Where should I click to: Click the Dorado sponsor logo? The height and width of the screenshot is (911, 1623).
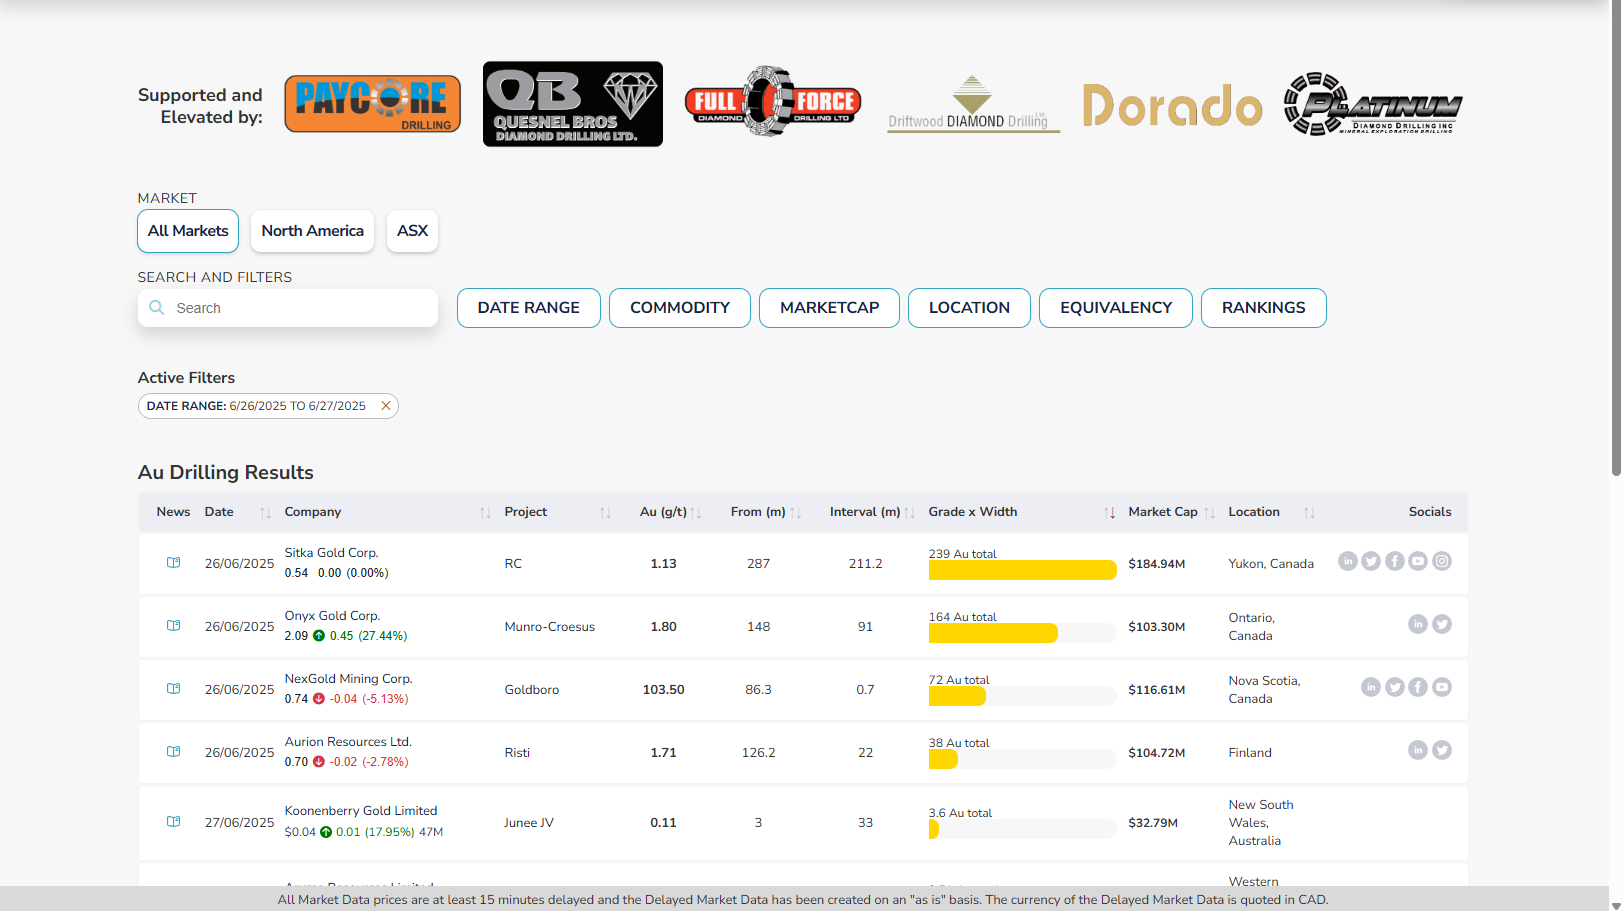click(x=1172, y=105)
